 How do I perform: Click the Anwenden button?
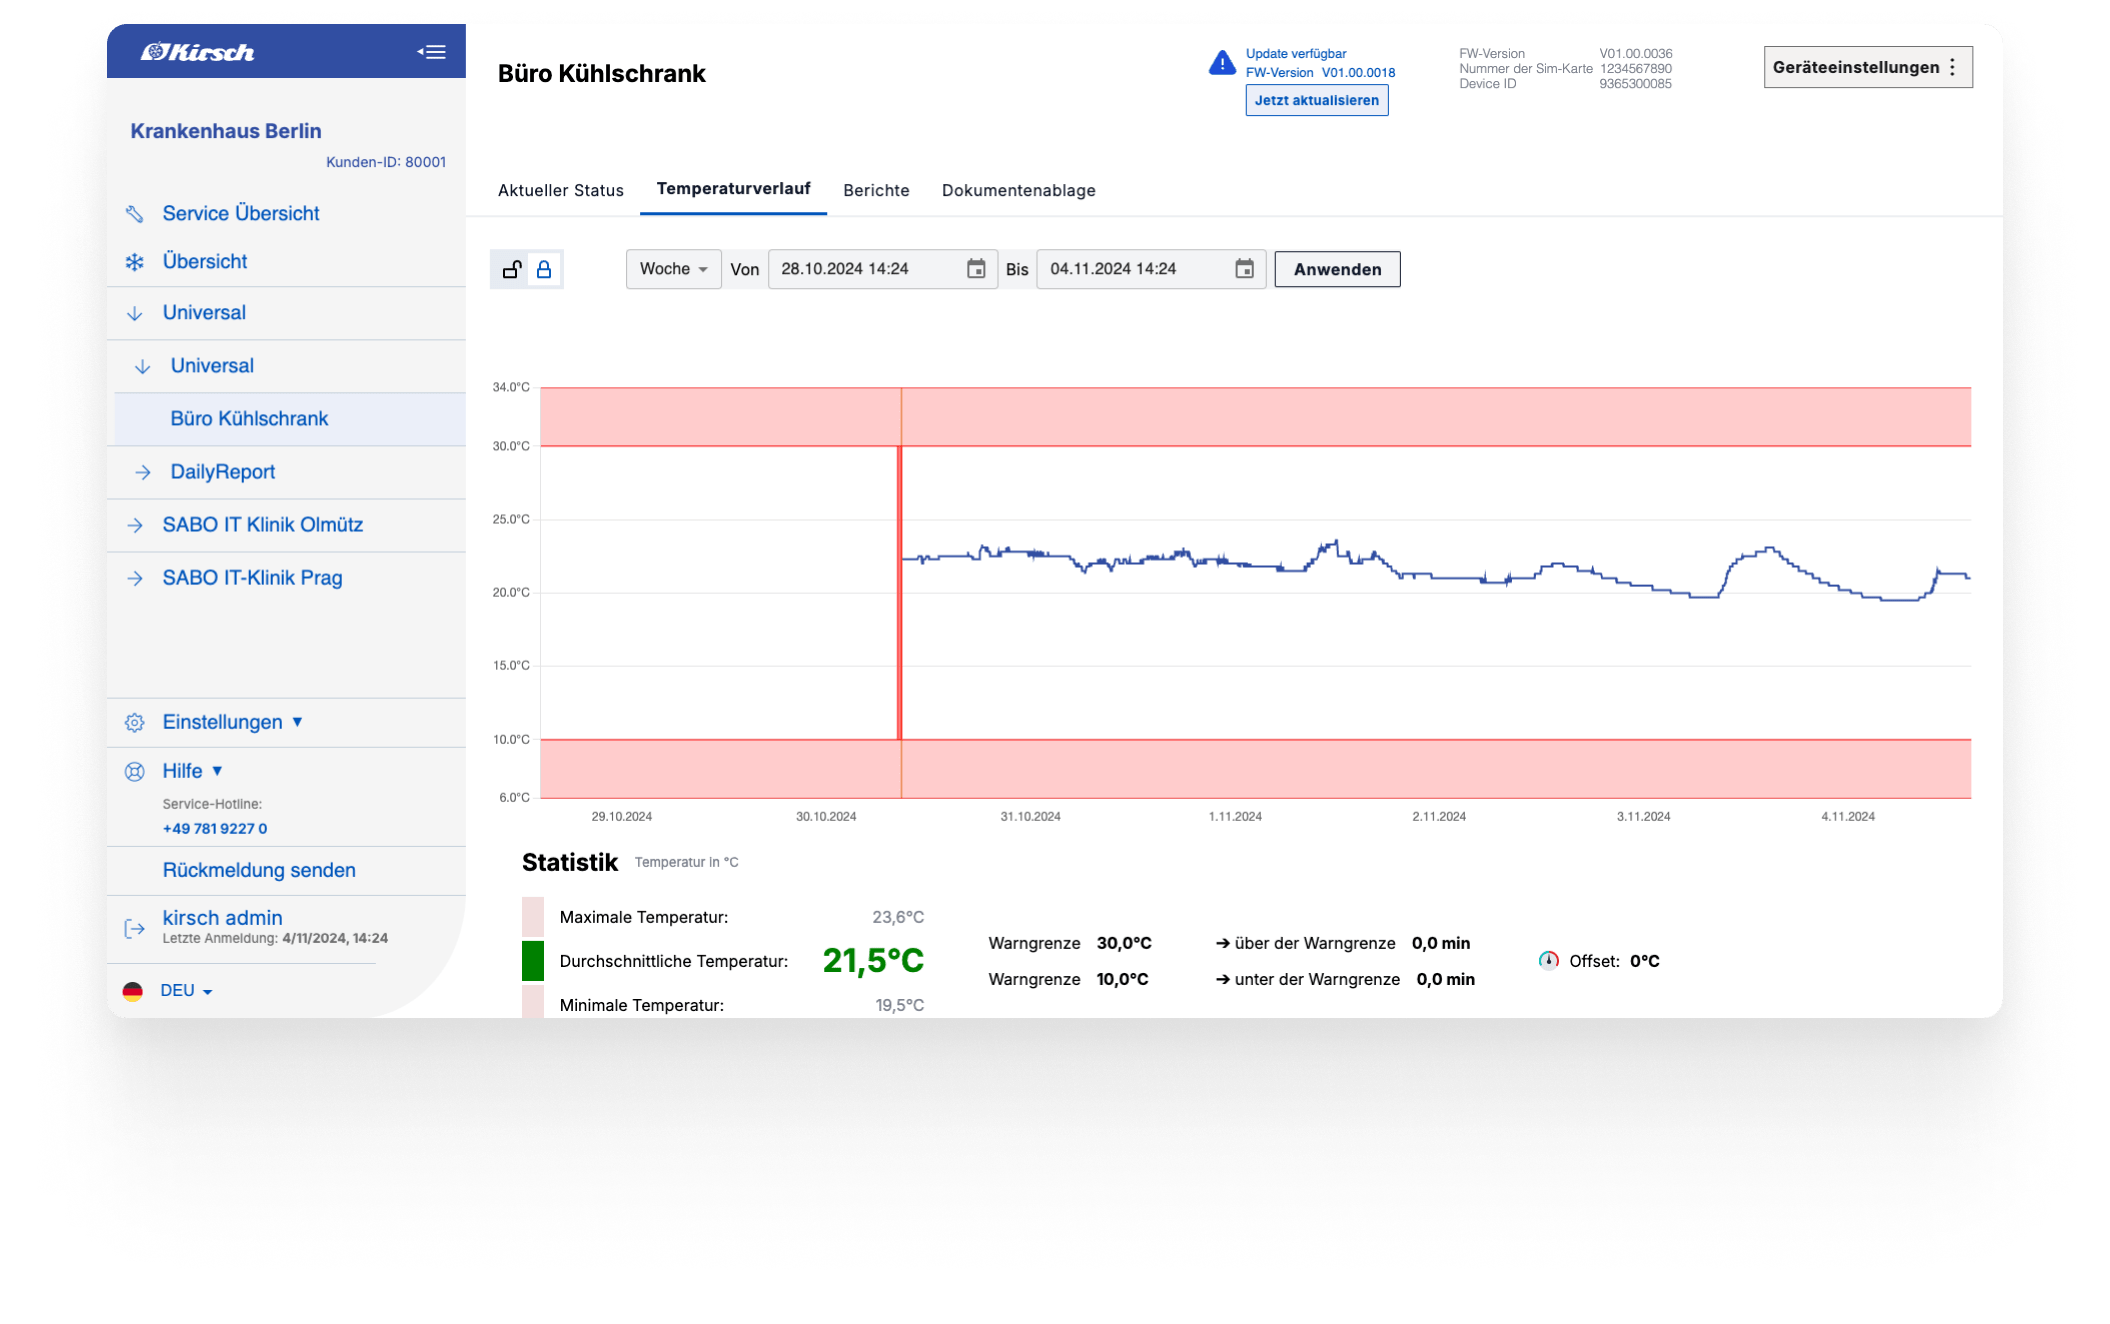click(1337, 269)
